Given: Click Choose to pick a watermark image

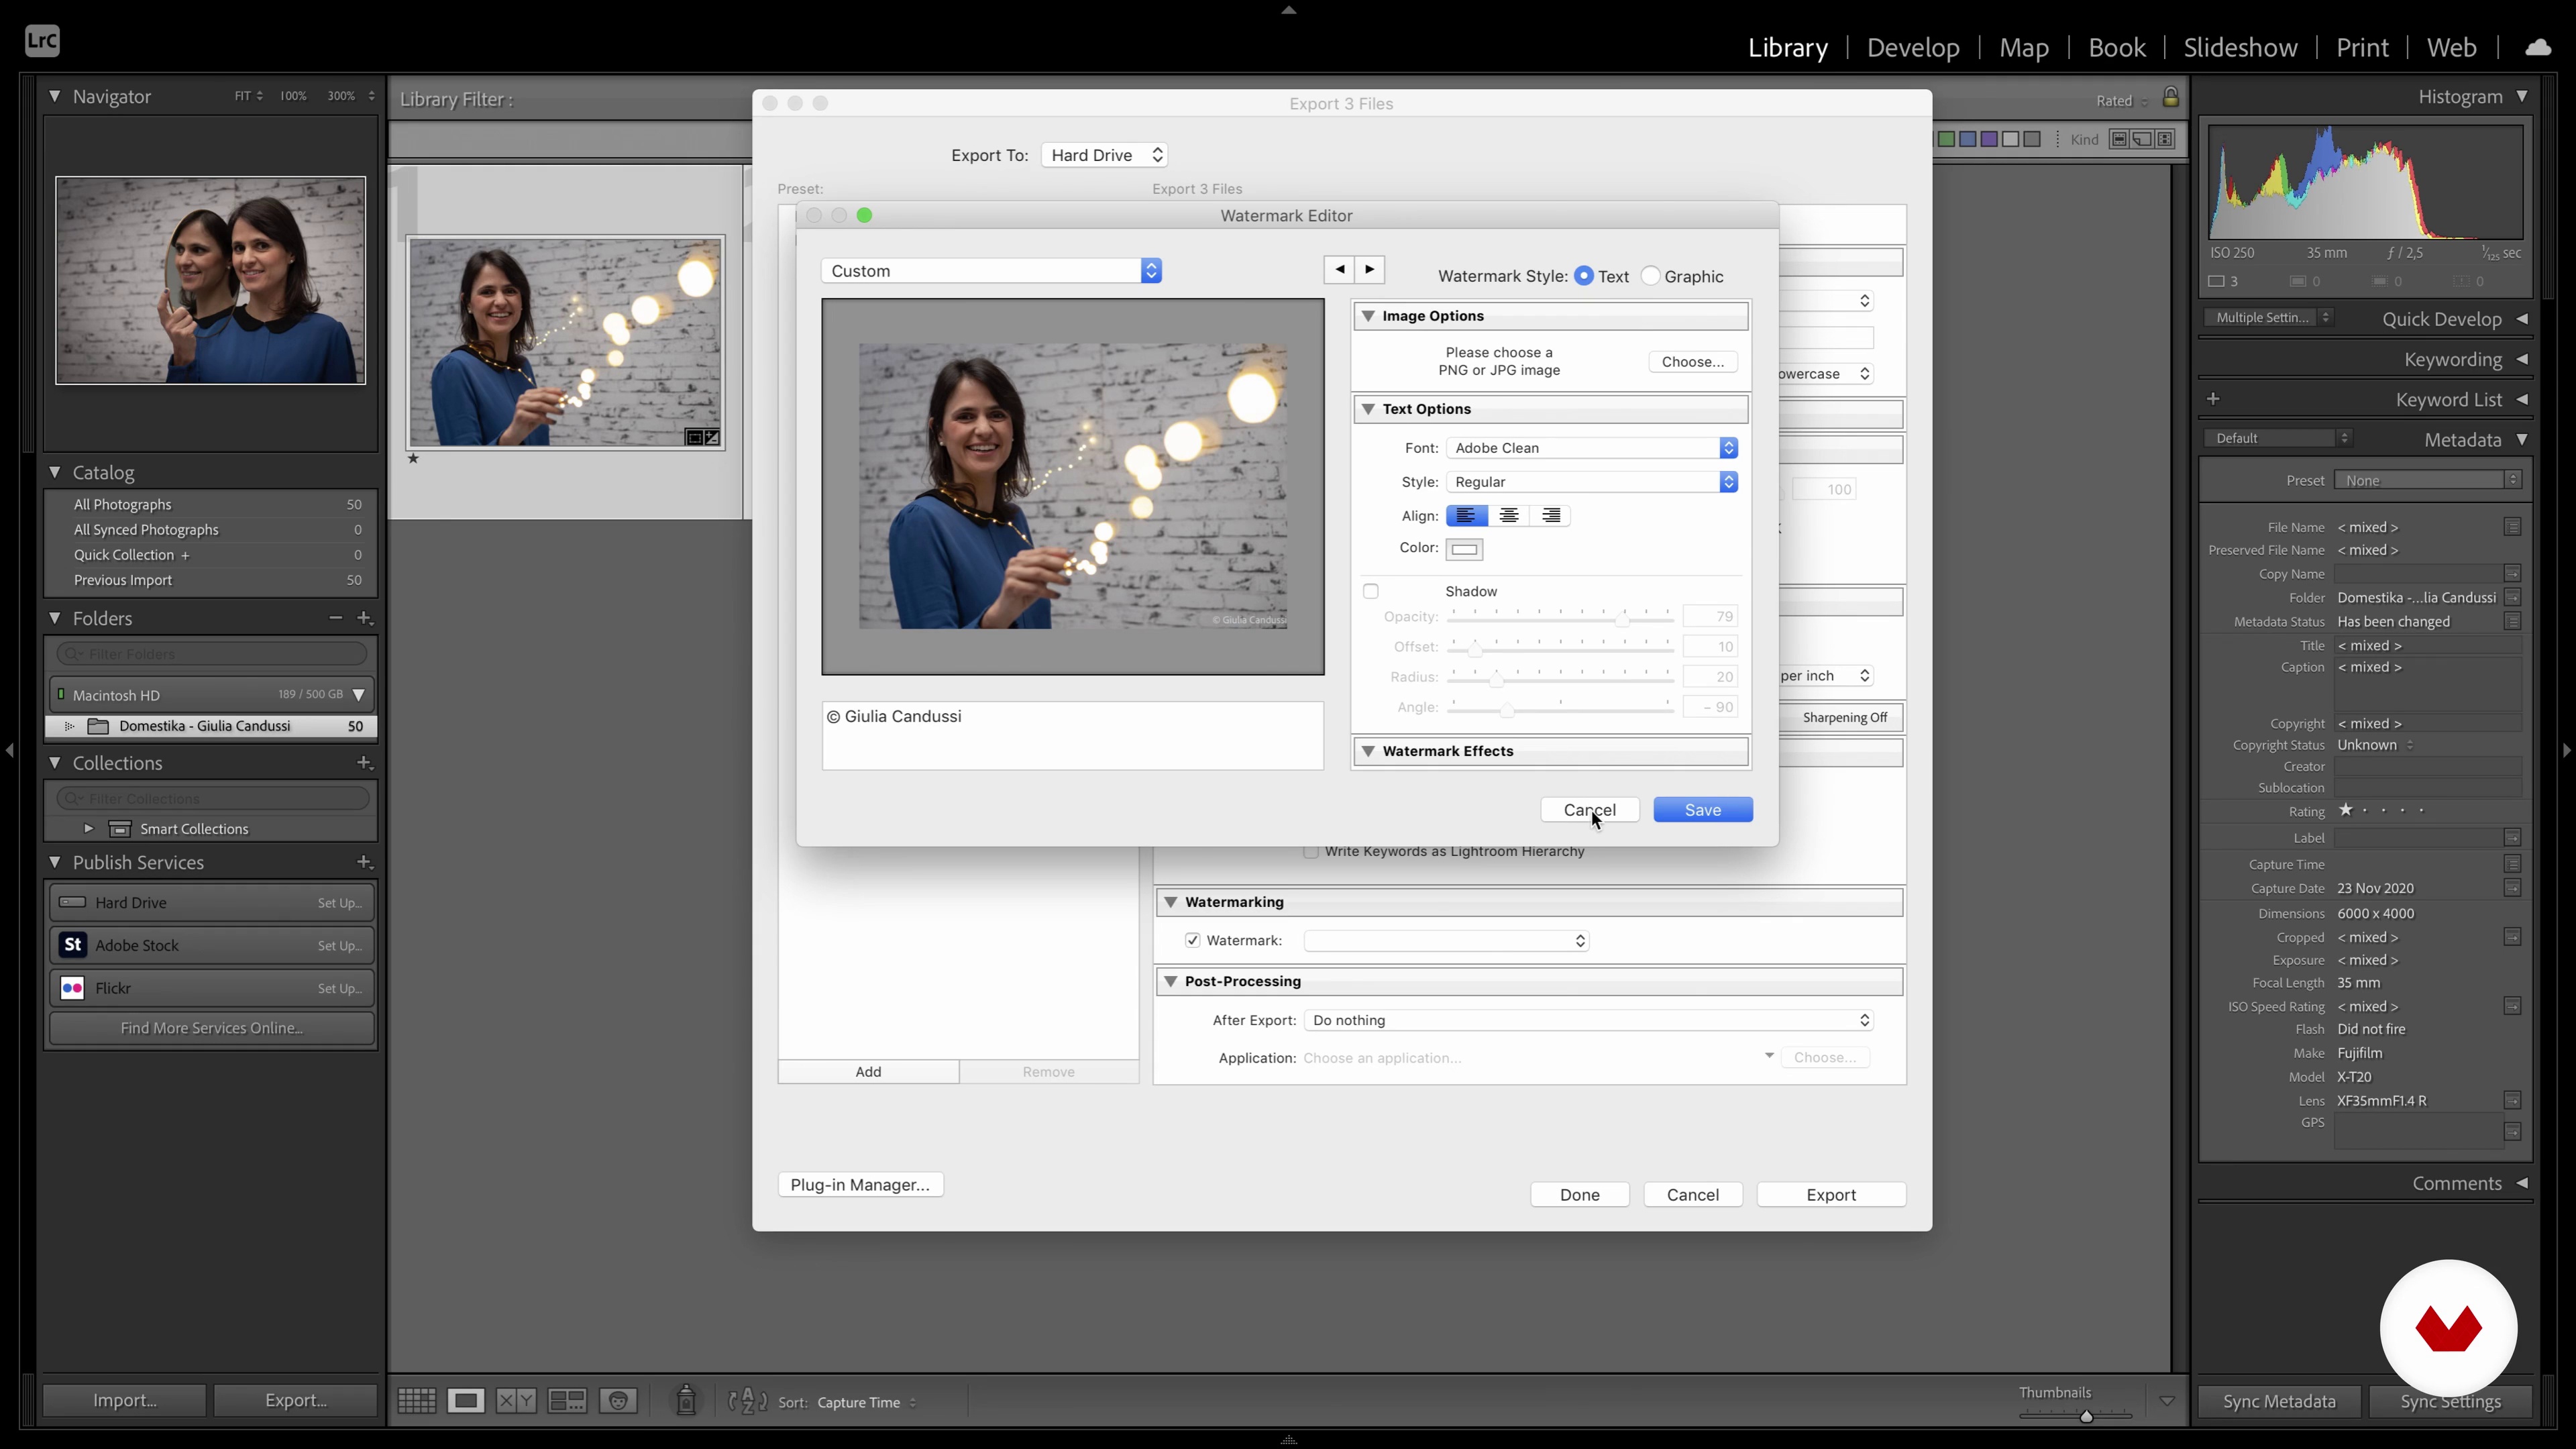Looking at the screenshot, I should pos(1692,362).
